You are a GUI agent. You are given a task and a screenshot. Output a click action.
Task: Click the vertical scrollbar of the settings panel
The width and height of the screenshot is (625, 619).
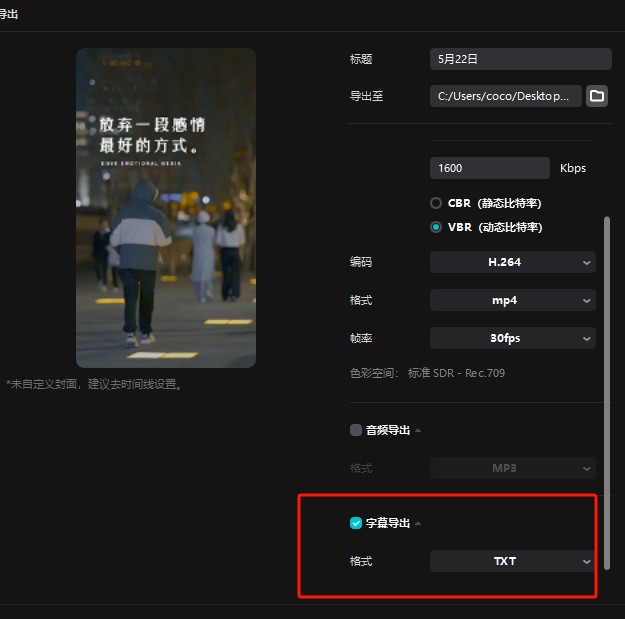coord(607,390)
